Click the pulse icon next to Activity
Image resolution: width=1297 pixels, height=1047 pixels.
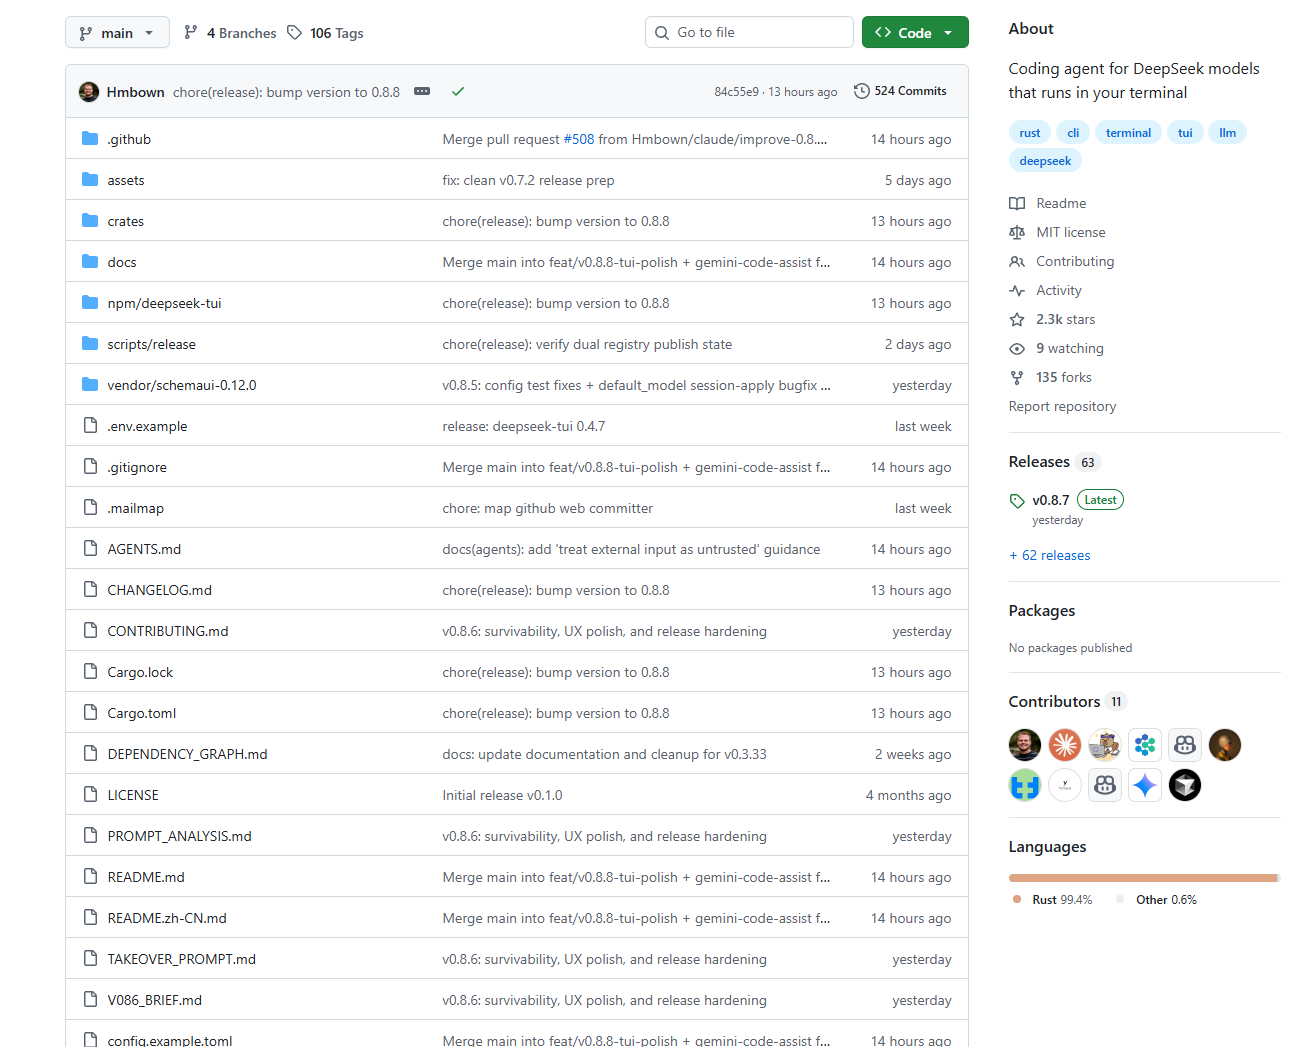coord(1017,290)
